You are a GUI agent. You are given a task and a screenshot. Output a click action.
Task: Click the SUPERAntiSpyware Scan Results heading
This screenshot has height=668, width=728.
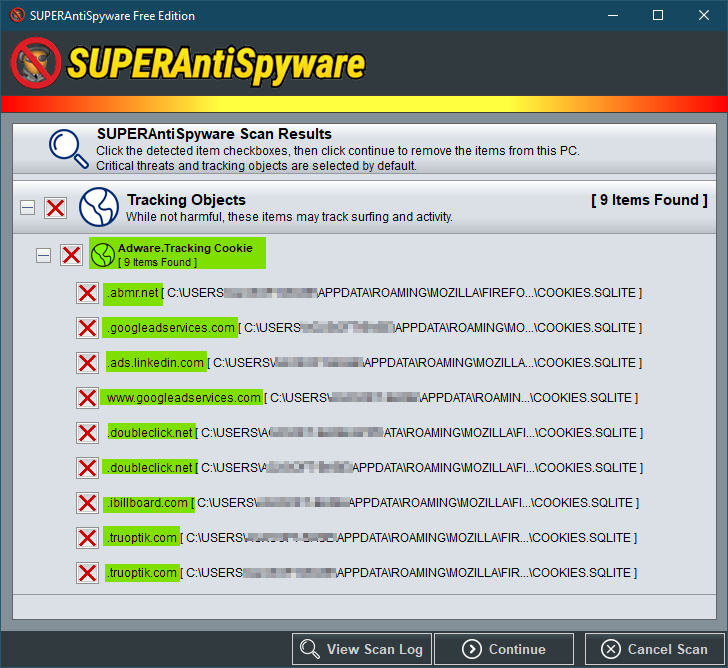click(x=214, y=134)
